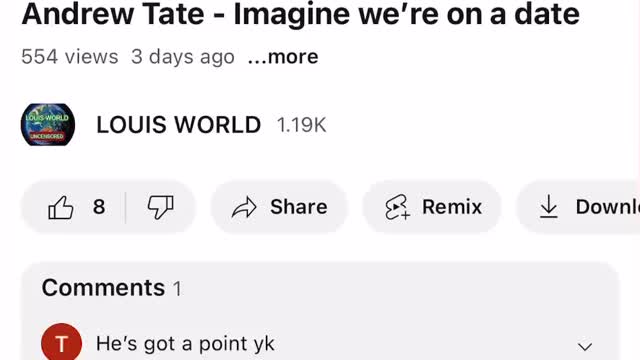The width and height of the screenshot is (640, 360).
Task: Tap the 554 views text
Action: click(70, 56)
